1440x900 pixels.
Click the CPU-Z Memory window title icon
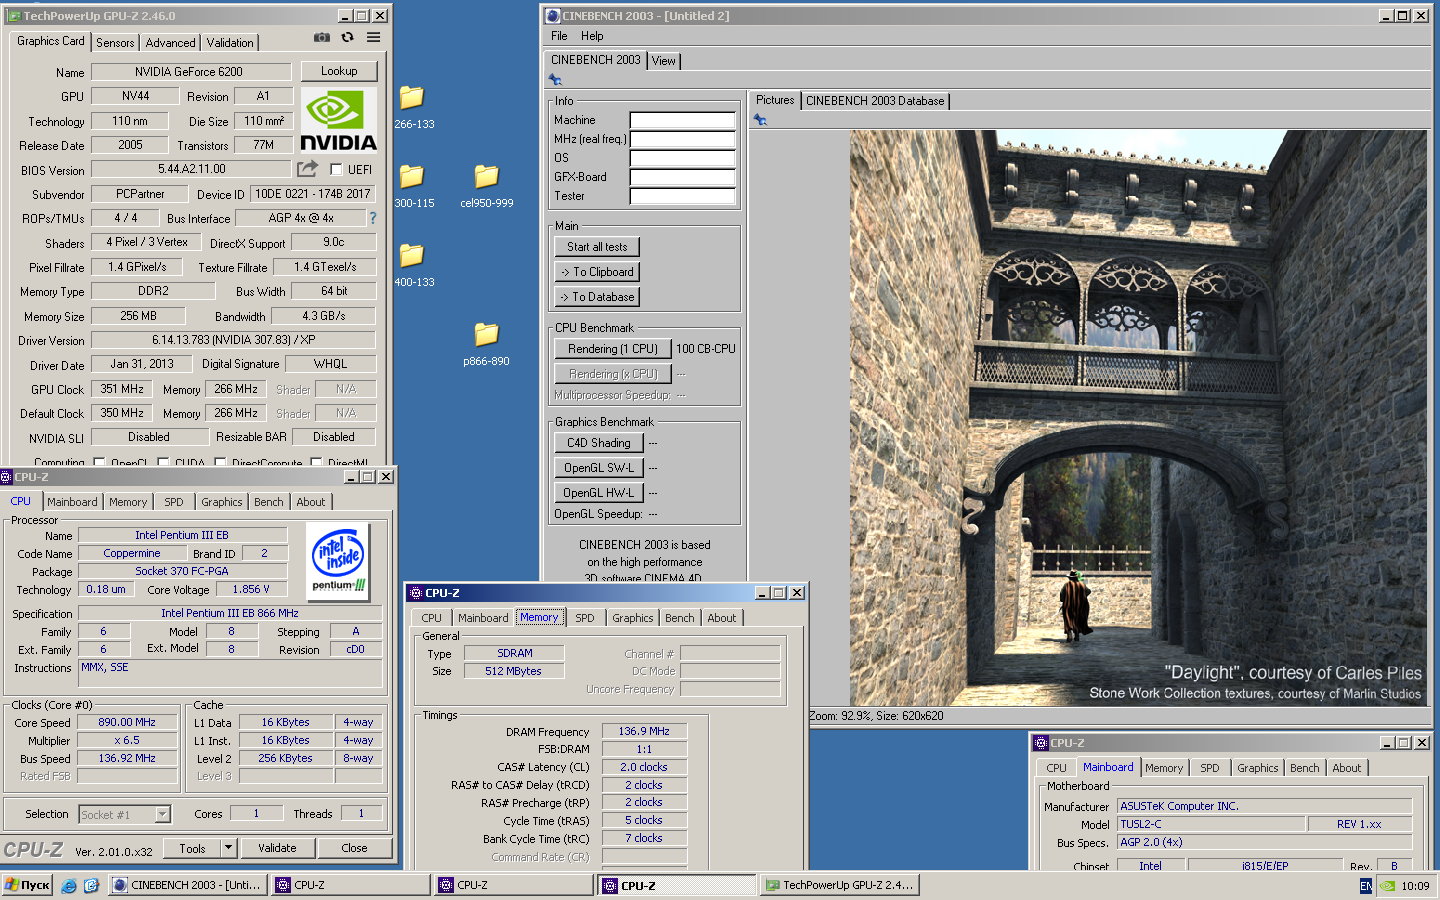[416, 593]
